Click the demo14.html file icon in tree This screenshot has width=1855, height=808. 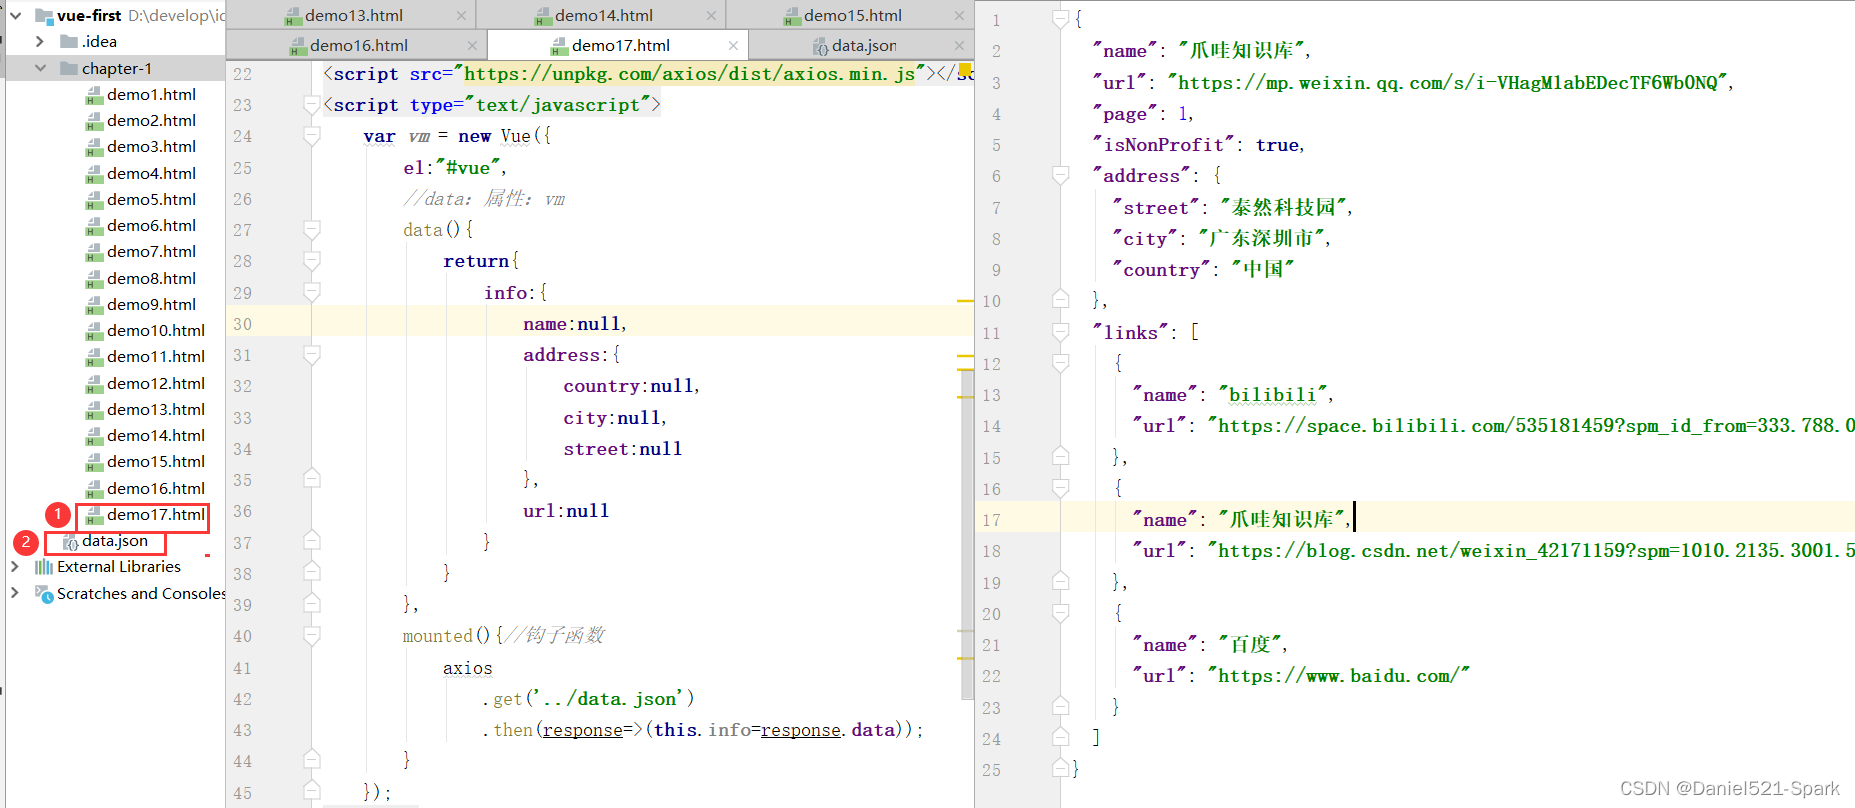(94, 436)
